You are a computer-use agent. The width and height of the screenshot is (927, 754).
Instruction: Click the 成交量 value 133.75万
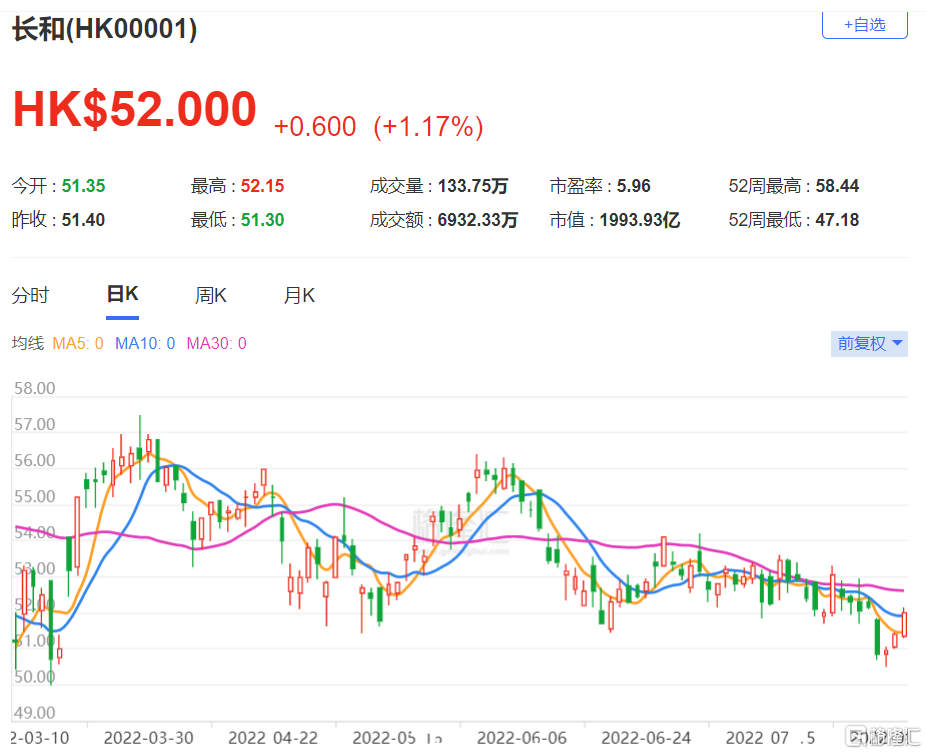(473, 186)
